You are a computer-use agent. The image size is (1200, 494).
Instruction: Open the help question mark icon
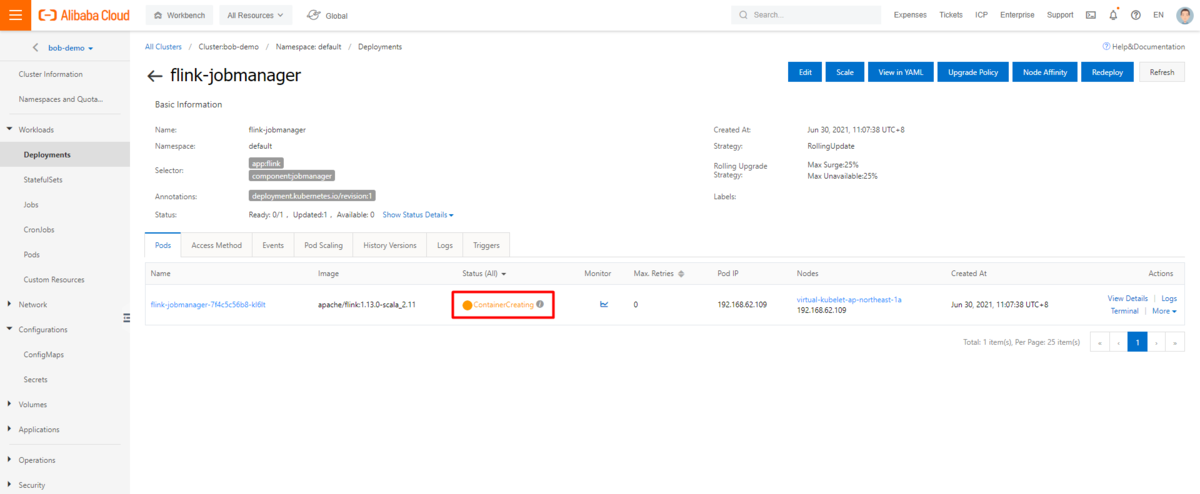tap(1135, 15)
